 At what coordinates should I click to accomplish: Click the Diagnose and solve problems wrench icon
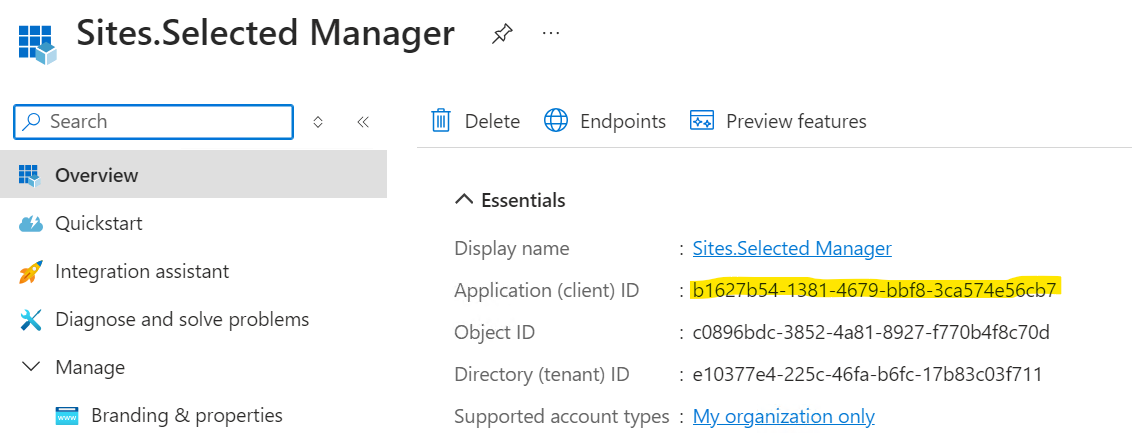coord(31,320)
